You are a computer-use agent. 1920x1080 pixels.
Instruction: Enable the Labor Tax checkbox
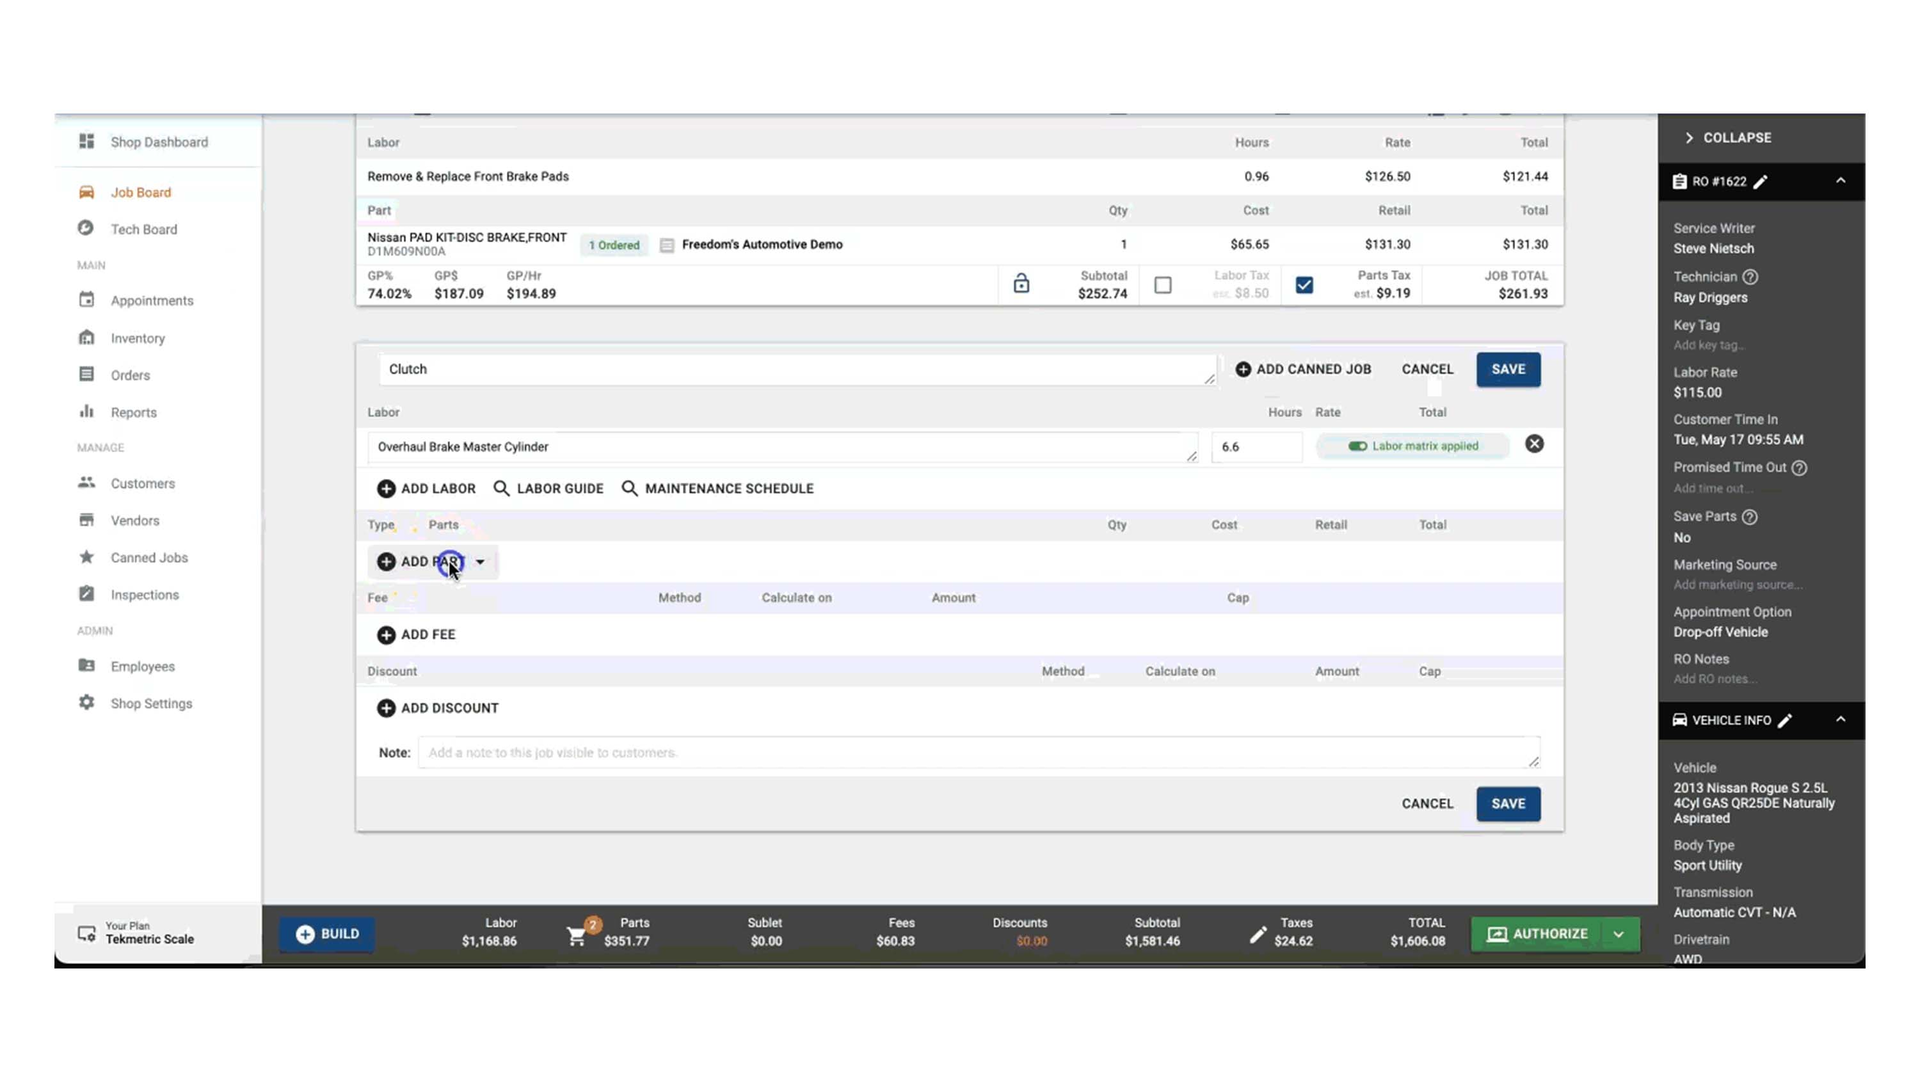point(1163,285)
